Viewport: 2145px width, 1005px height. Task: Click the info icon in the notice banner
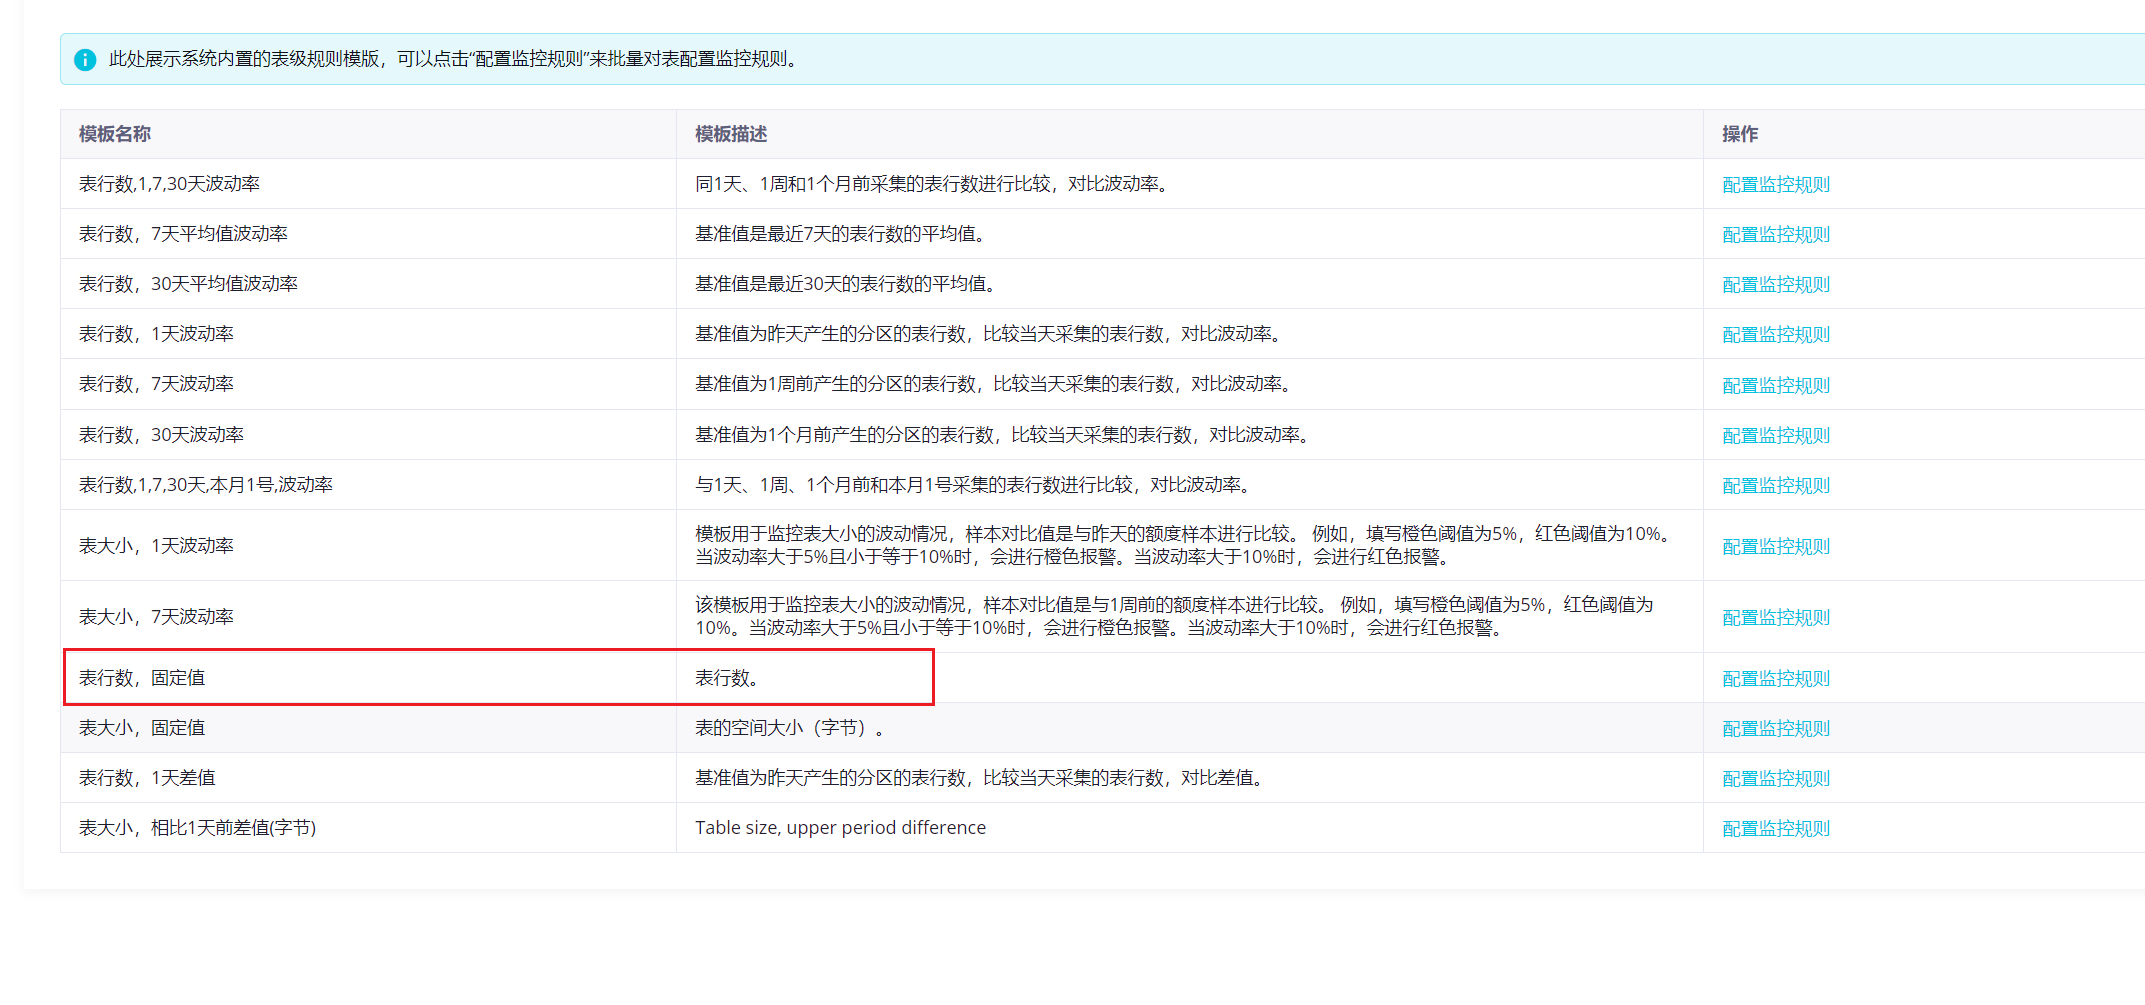click(85, 60)
